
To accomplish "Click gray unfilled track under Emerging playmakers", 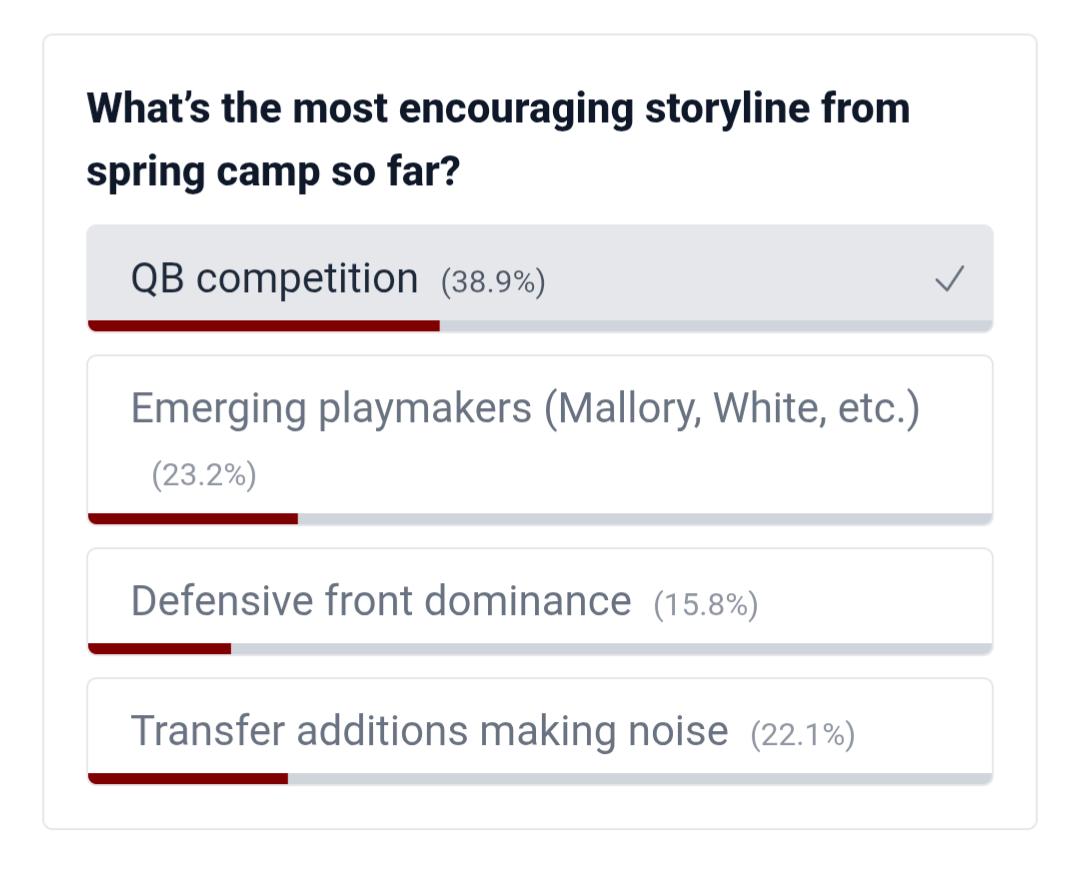I will coord(645,518).
